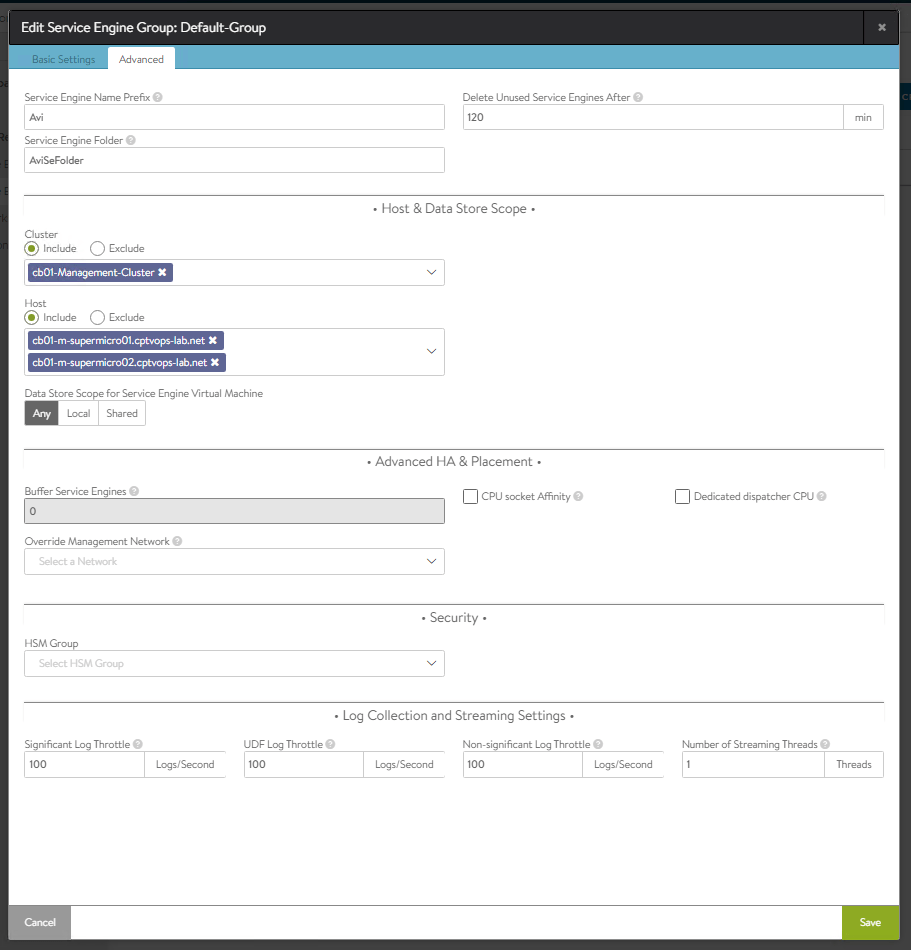Select Shared data store scope option
911x950 pixels.
point(122,414)
